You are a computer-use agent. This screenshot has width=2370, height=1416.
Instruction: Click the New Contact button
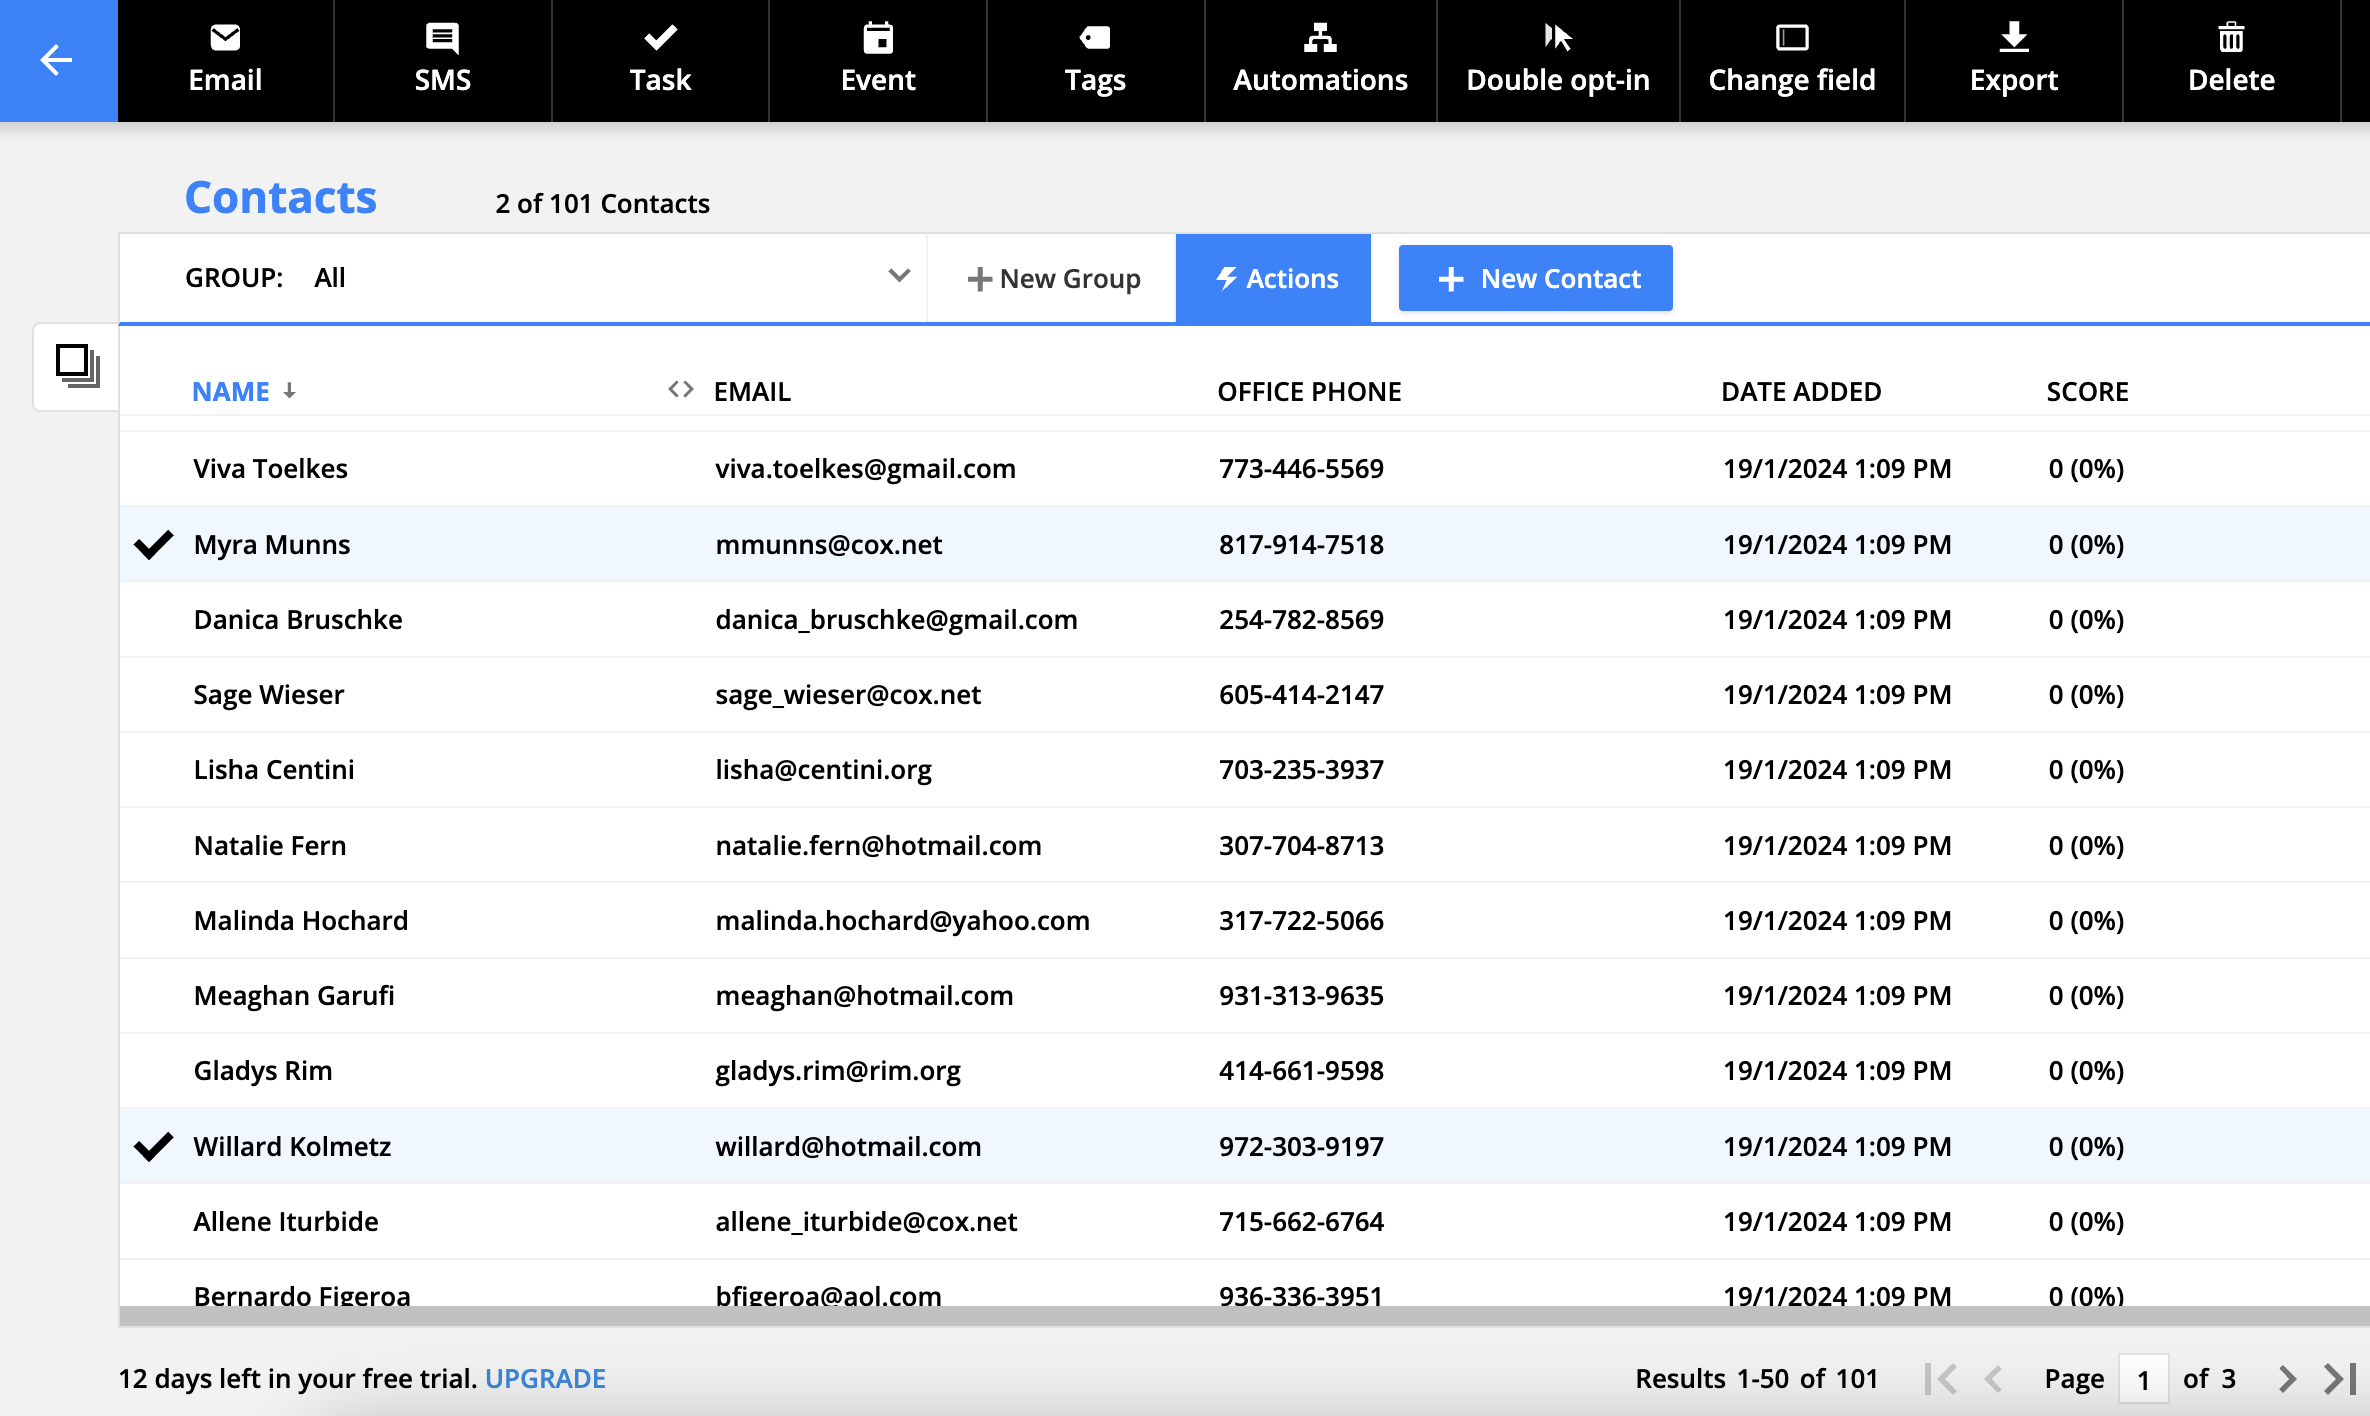click(x=1535, y=278)
